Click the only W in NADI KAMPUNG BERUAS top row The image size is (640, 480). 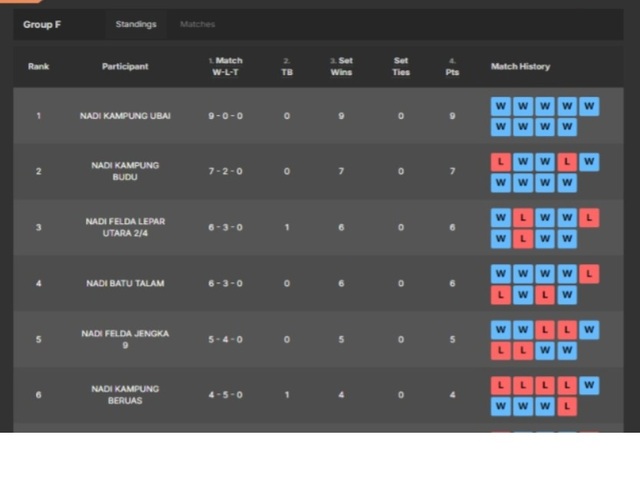589,385
